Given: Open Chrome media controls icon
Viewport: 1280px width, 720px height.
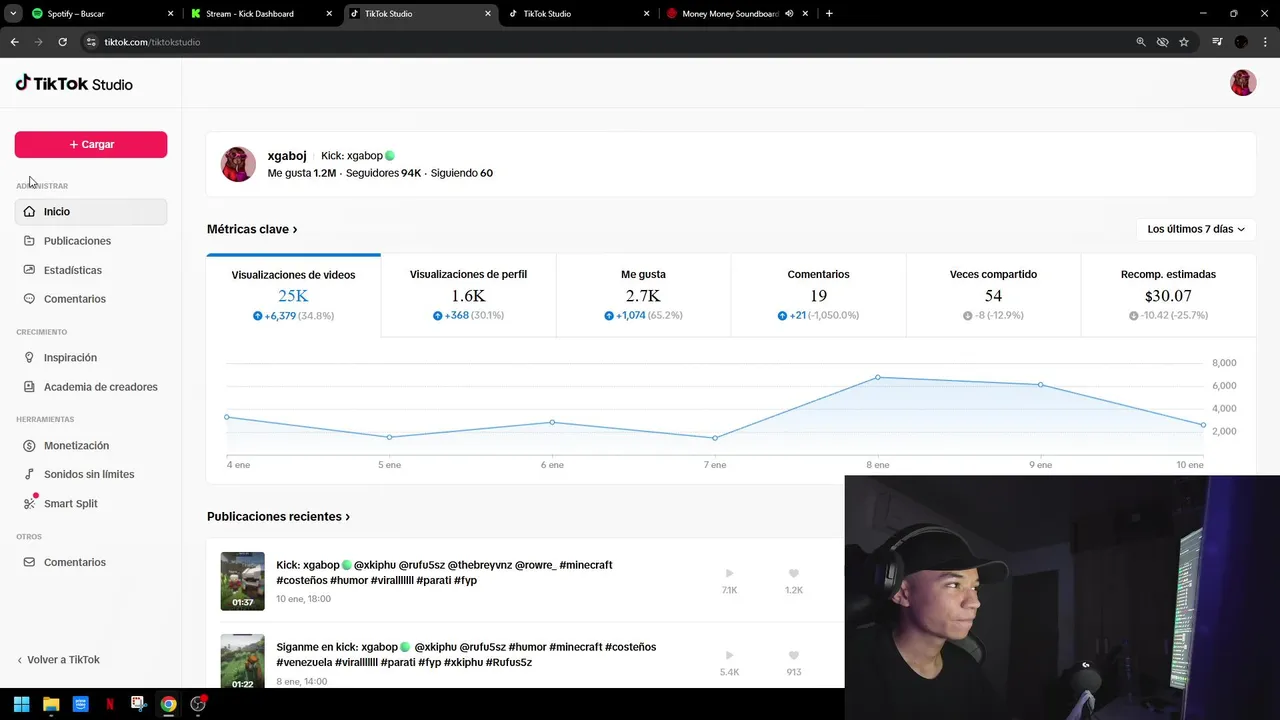Looking at the screenshot, I should pos(1217,42).
